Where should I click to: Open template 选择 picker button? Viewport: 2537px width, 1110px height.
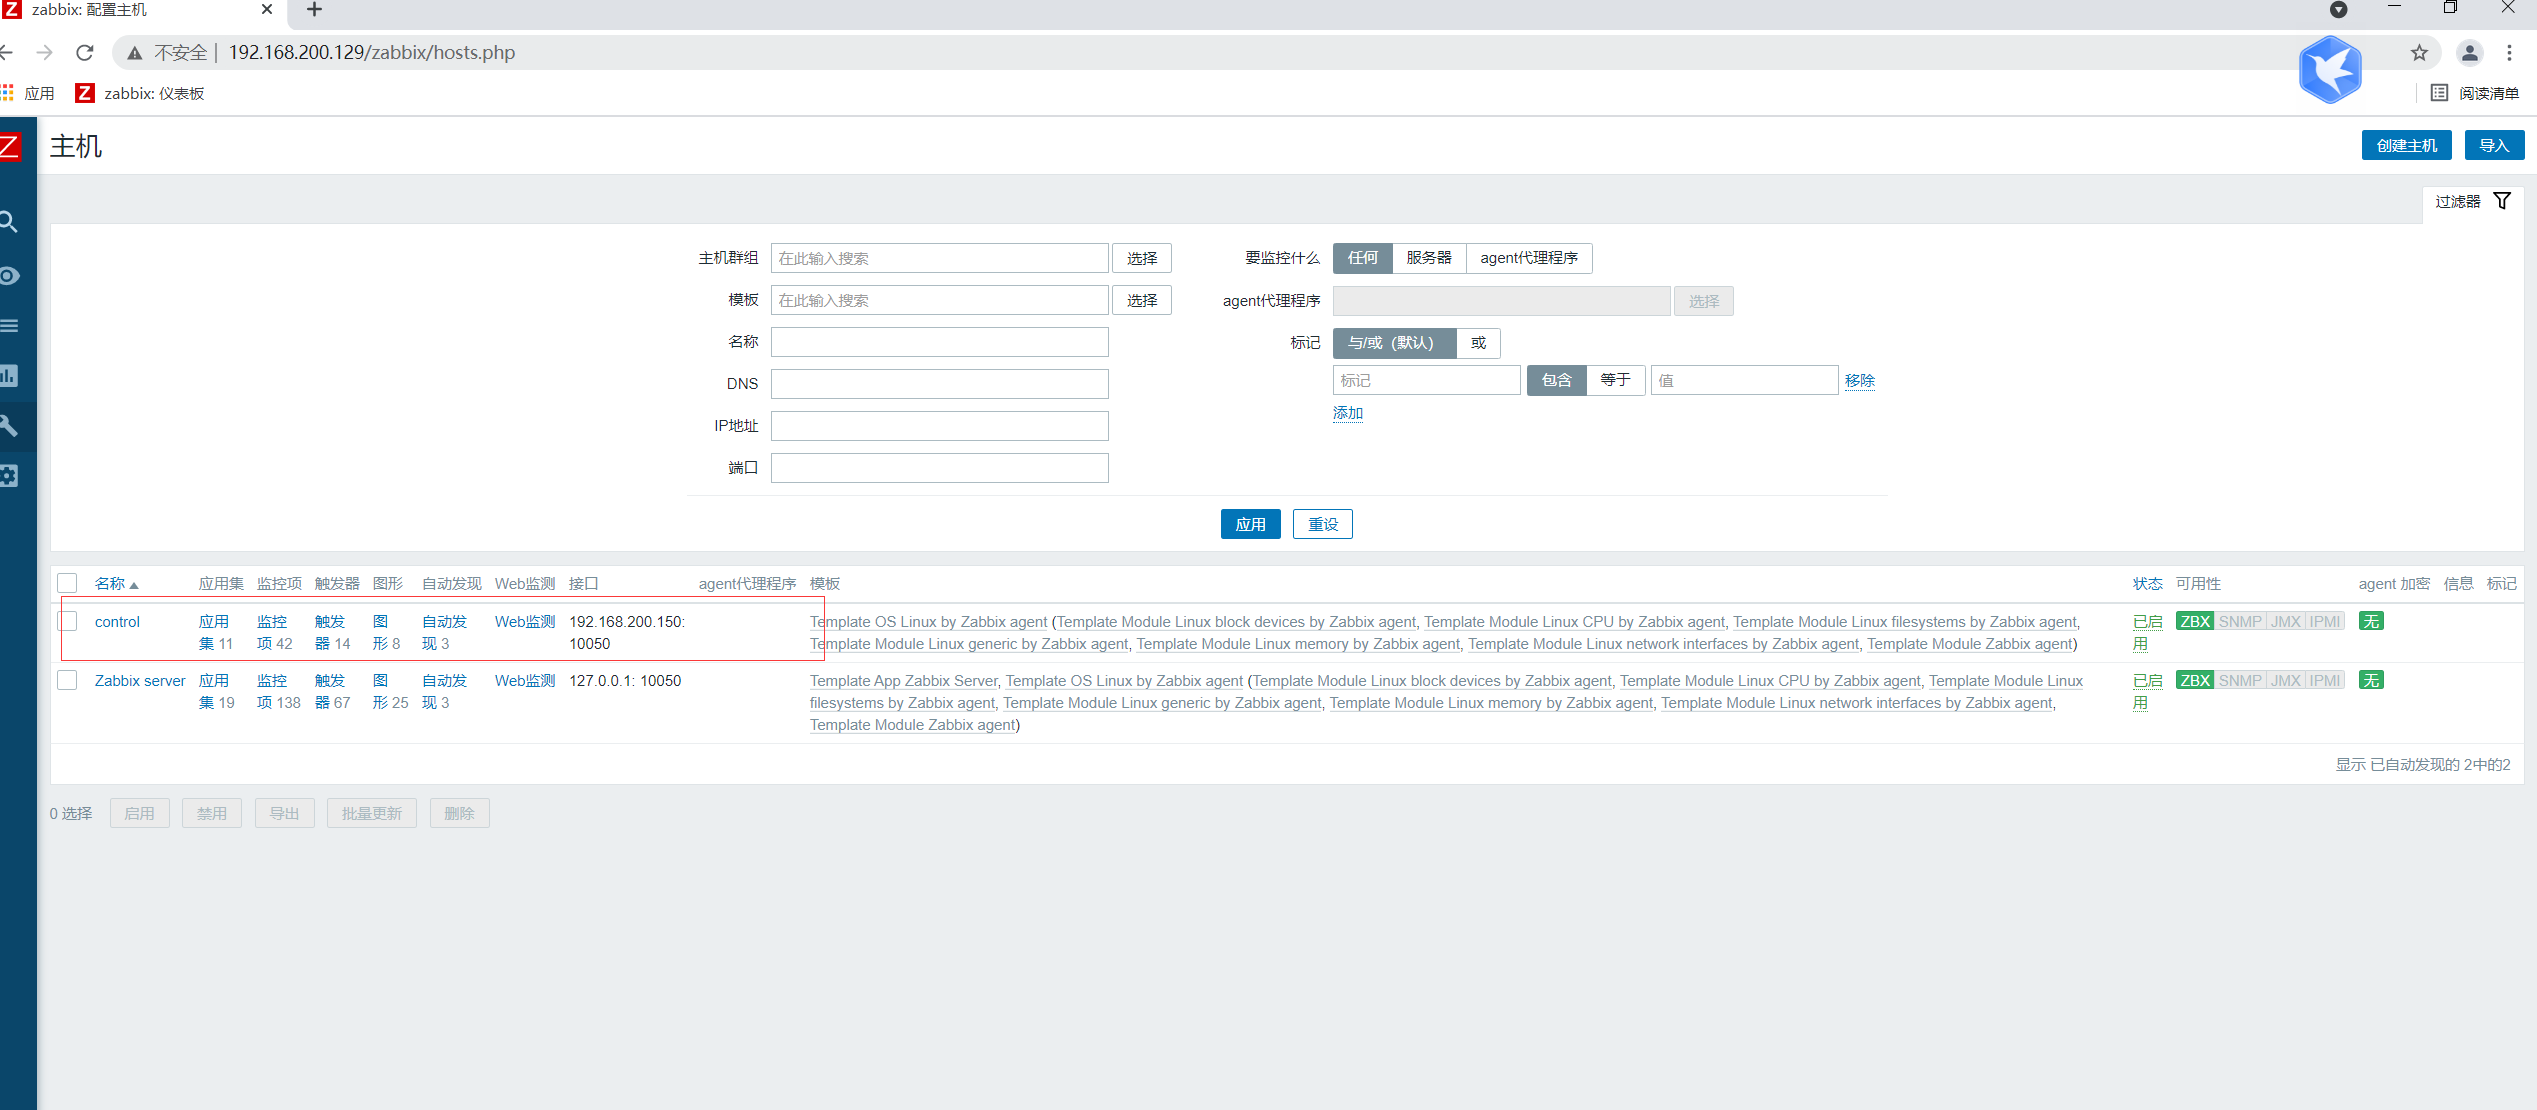[x=1141, y=300]
